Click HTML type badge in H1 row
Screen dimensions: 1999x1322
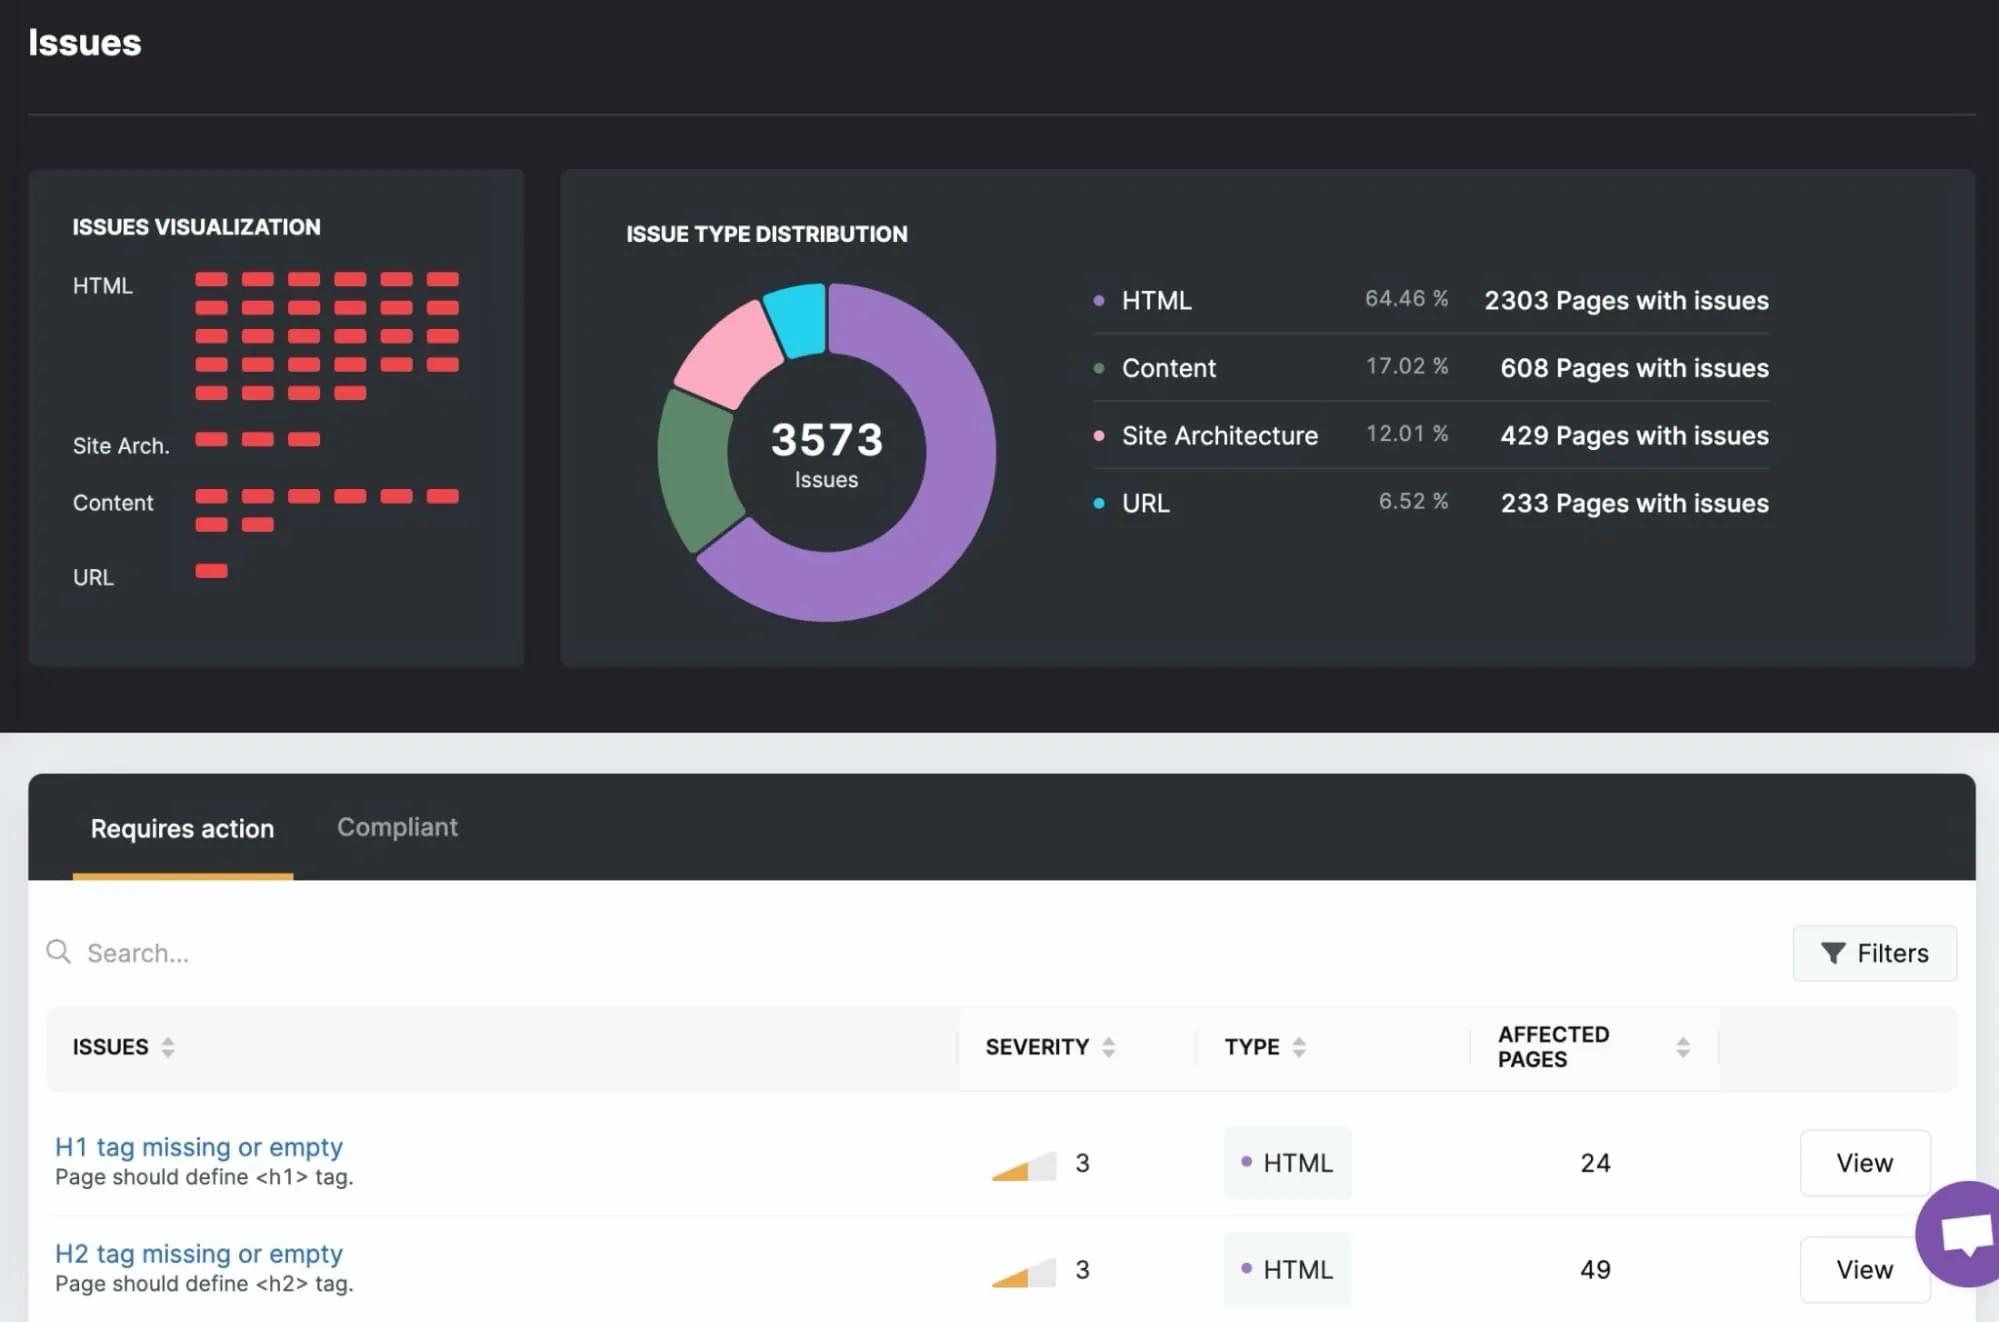tap(1287, 1163)
